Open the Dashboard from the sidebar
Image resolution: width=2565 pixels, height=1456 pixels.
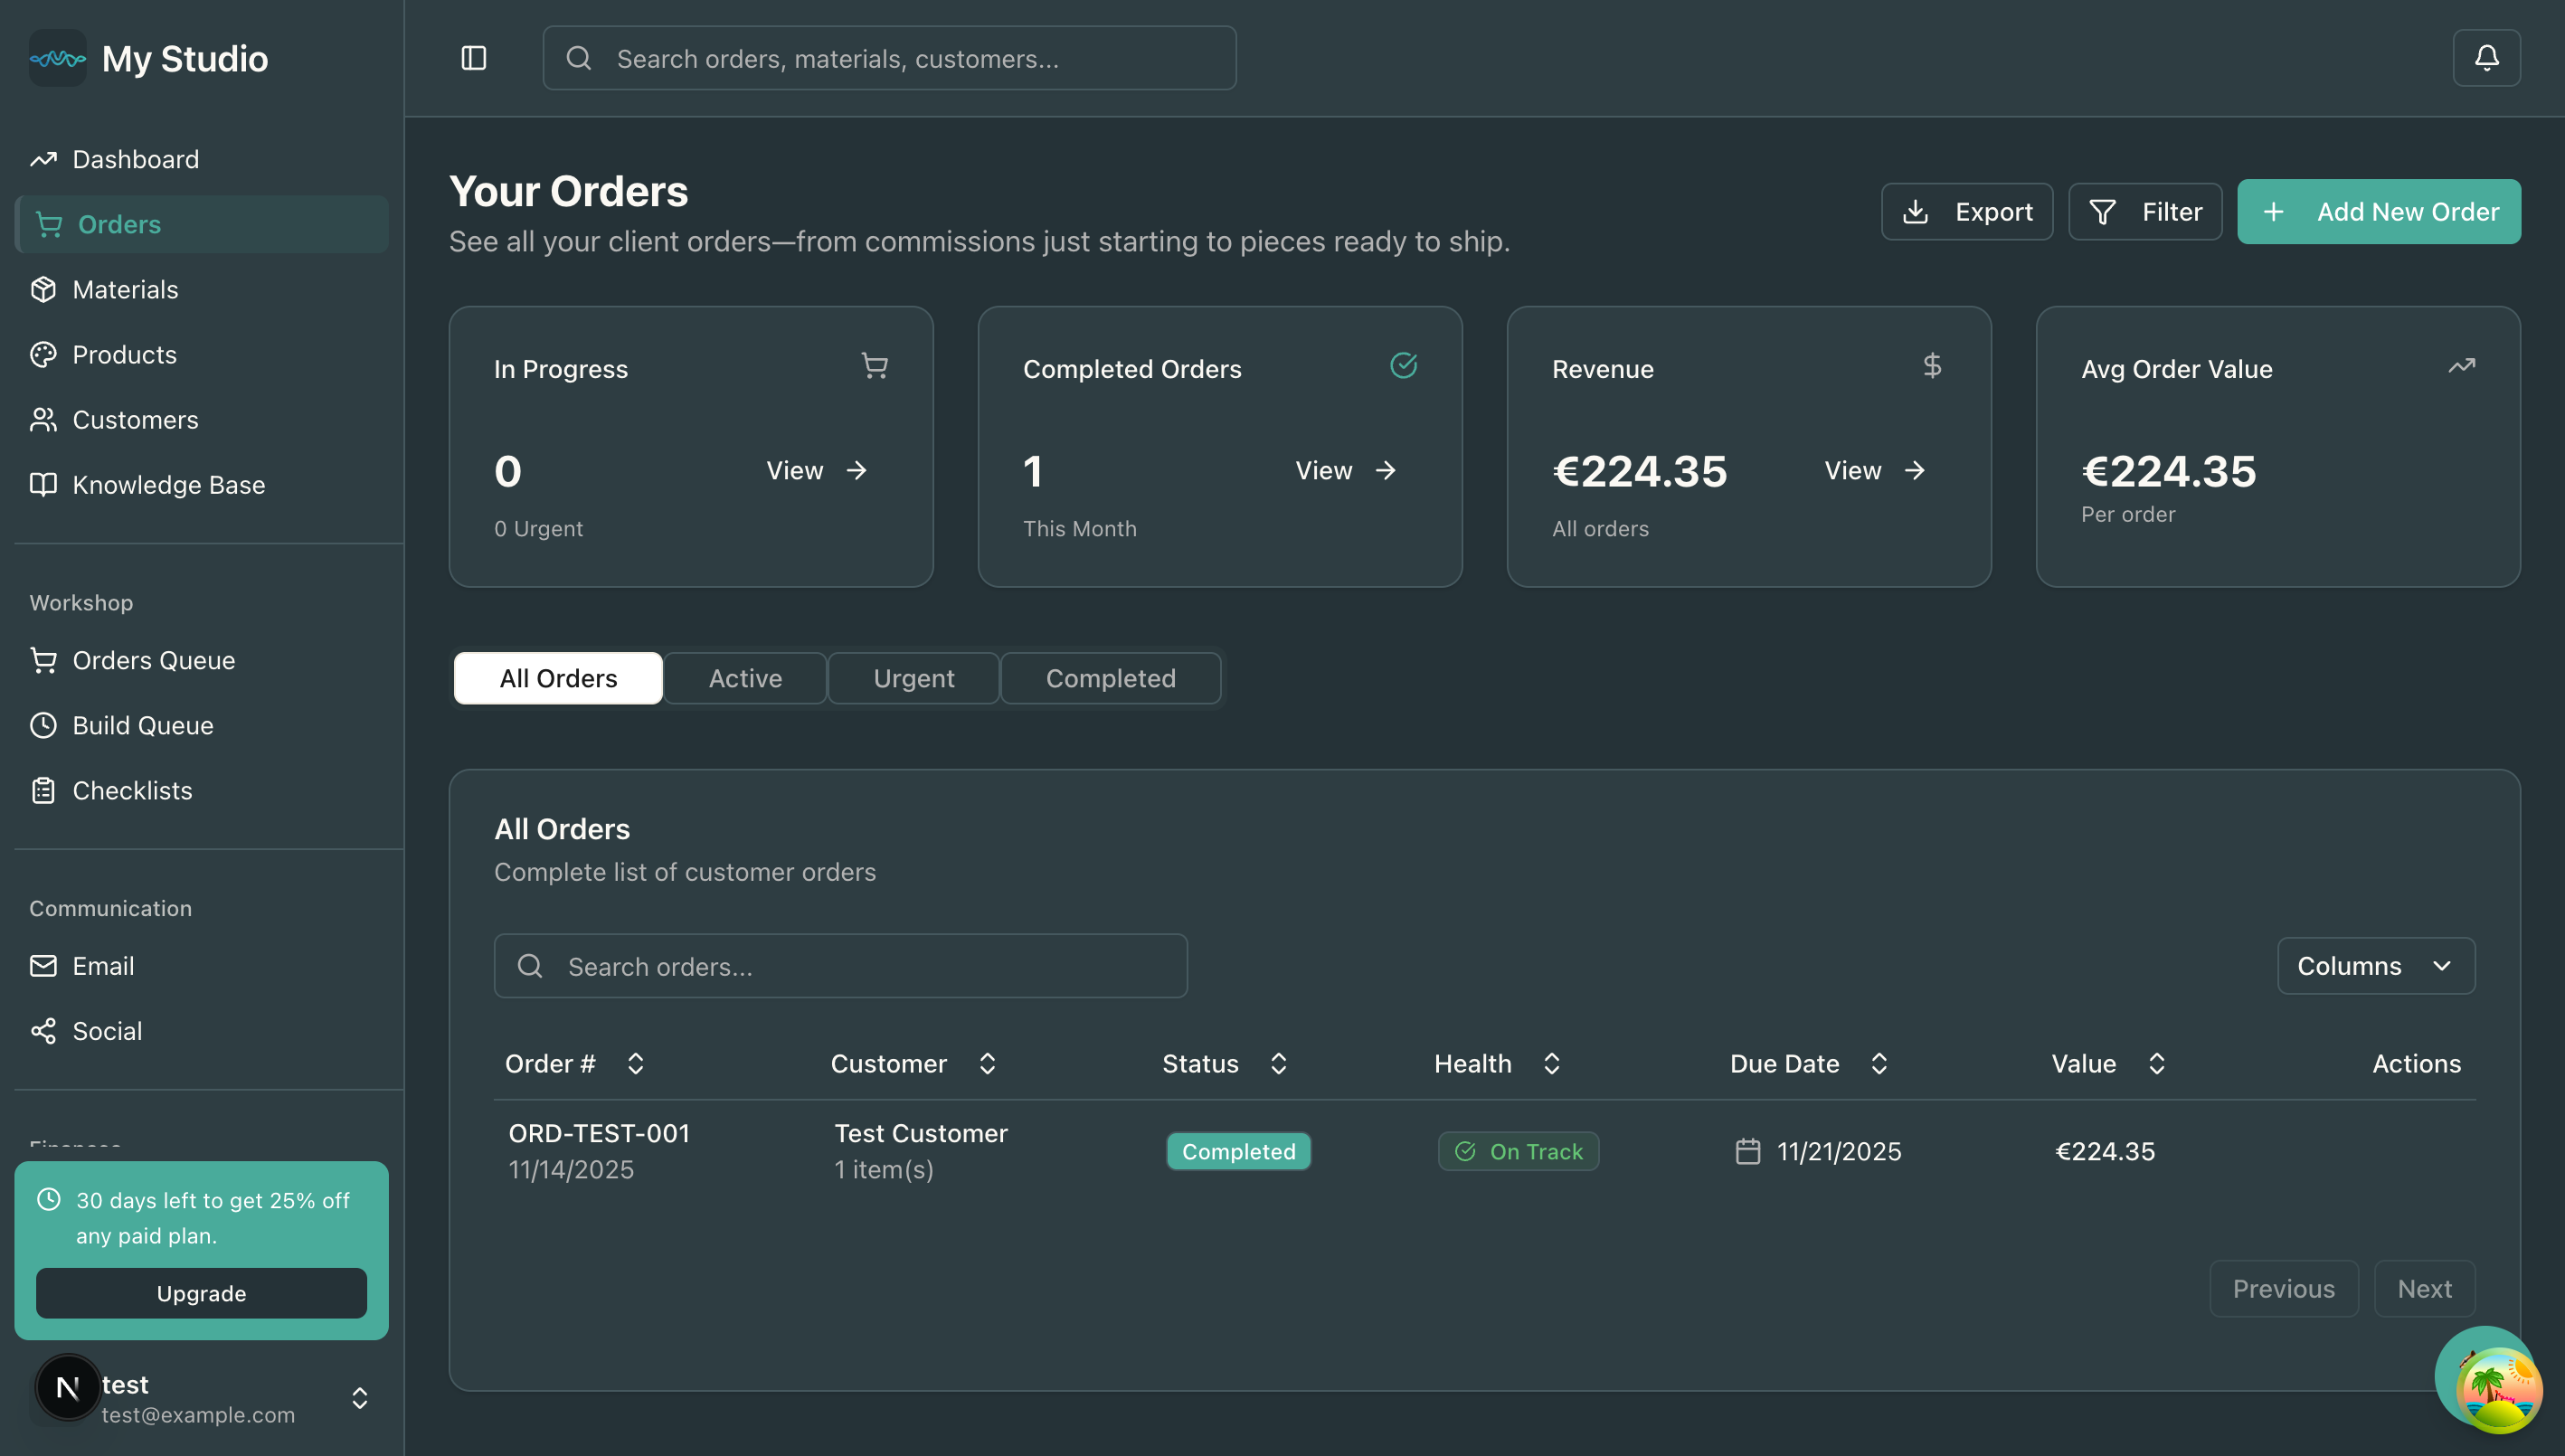[x=135, y=159]
